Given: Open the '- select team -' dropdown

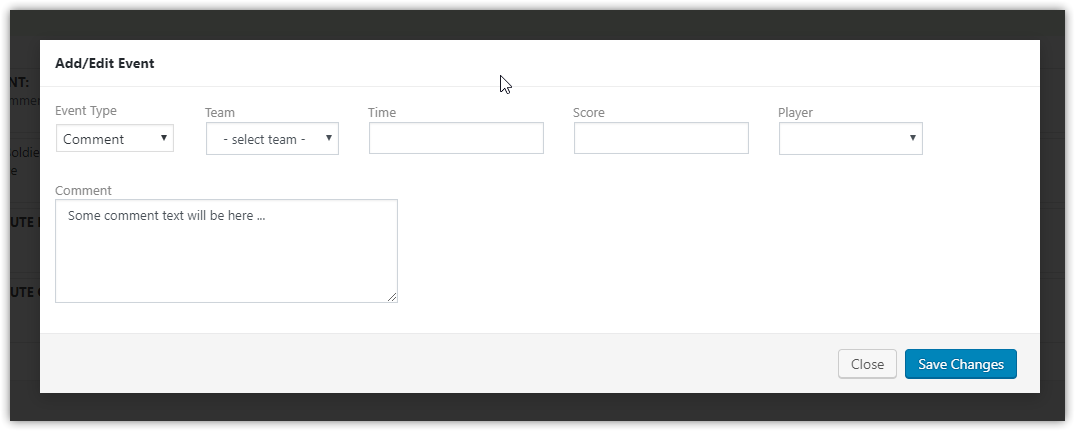Looking at the screenshot, I should tap(272, 138).
